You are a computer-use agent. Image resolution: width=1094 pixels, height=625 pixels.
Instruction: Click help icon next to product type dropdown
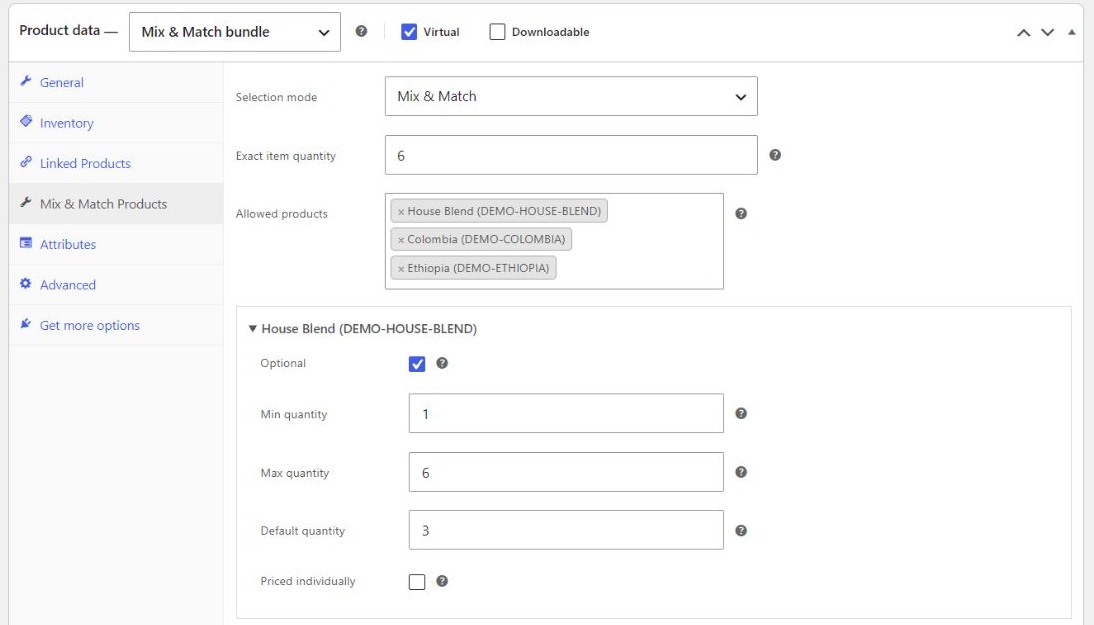click(361, 31)
